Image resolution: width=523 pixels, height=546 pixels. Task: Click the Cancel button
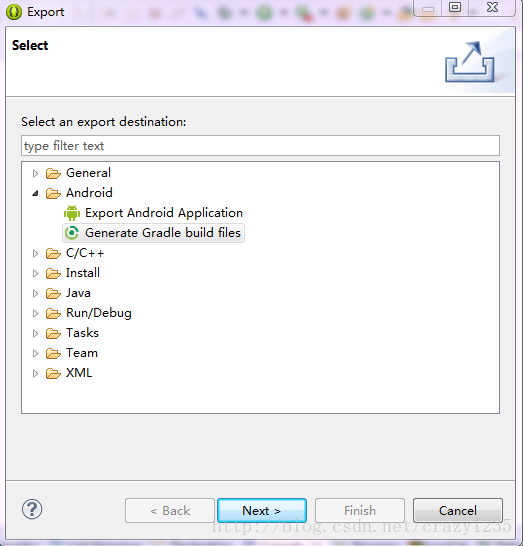pyautogui.click(x=458, y=511)
